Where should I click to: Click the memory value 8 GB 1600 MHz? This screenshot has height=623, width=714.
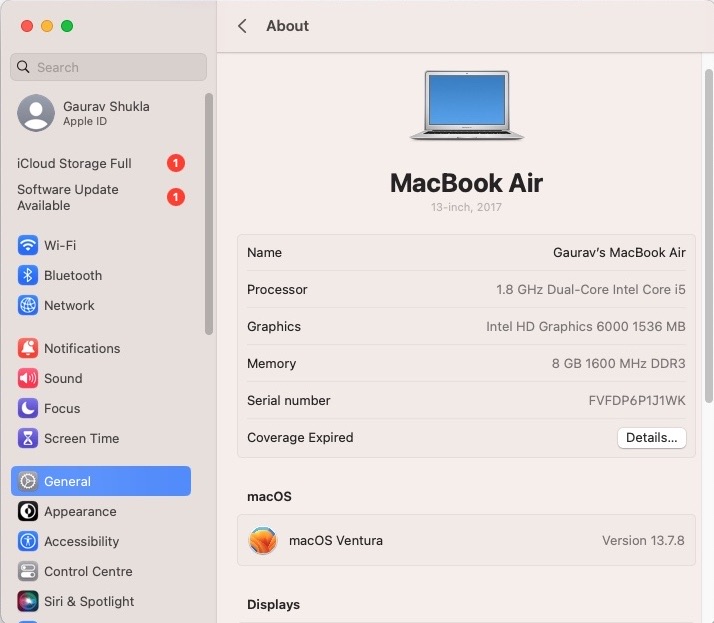[618, 363]
